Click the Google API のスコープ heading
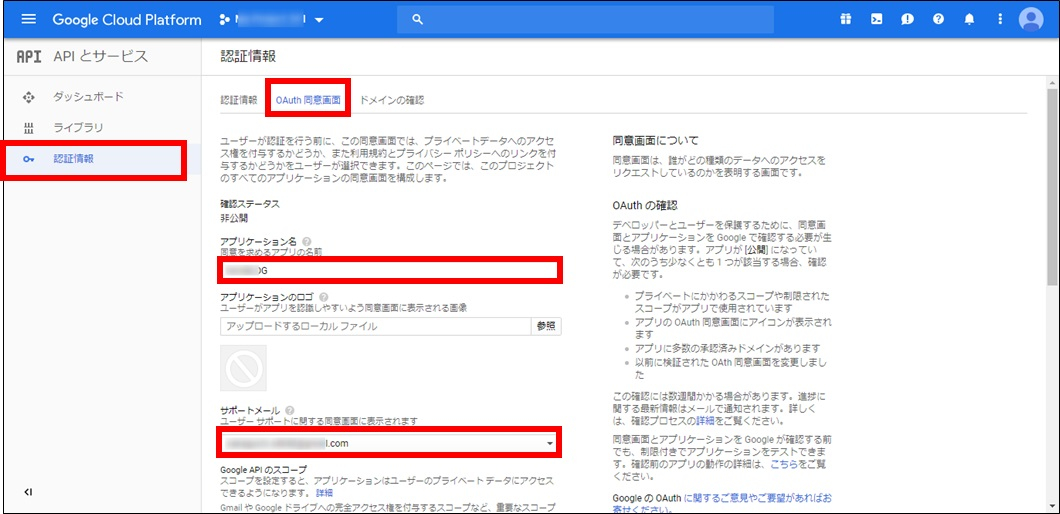 [264, 469]
